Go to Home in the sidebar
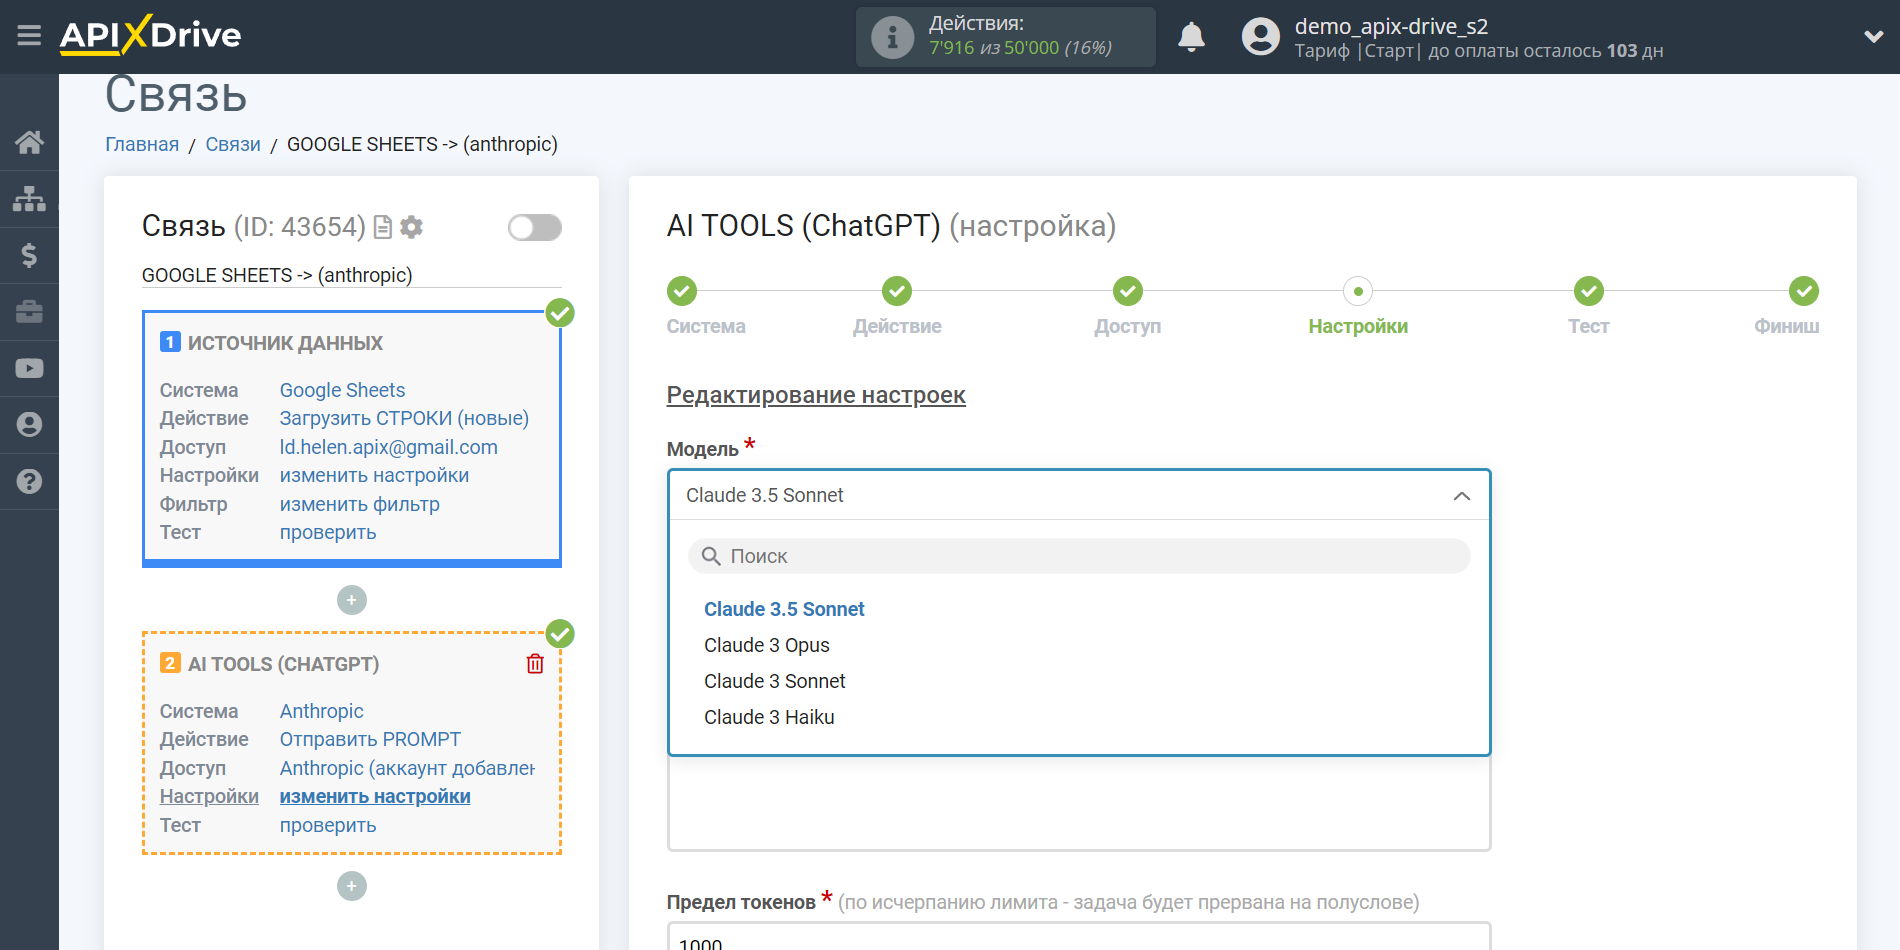 pos(29,142)
